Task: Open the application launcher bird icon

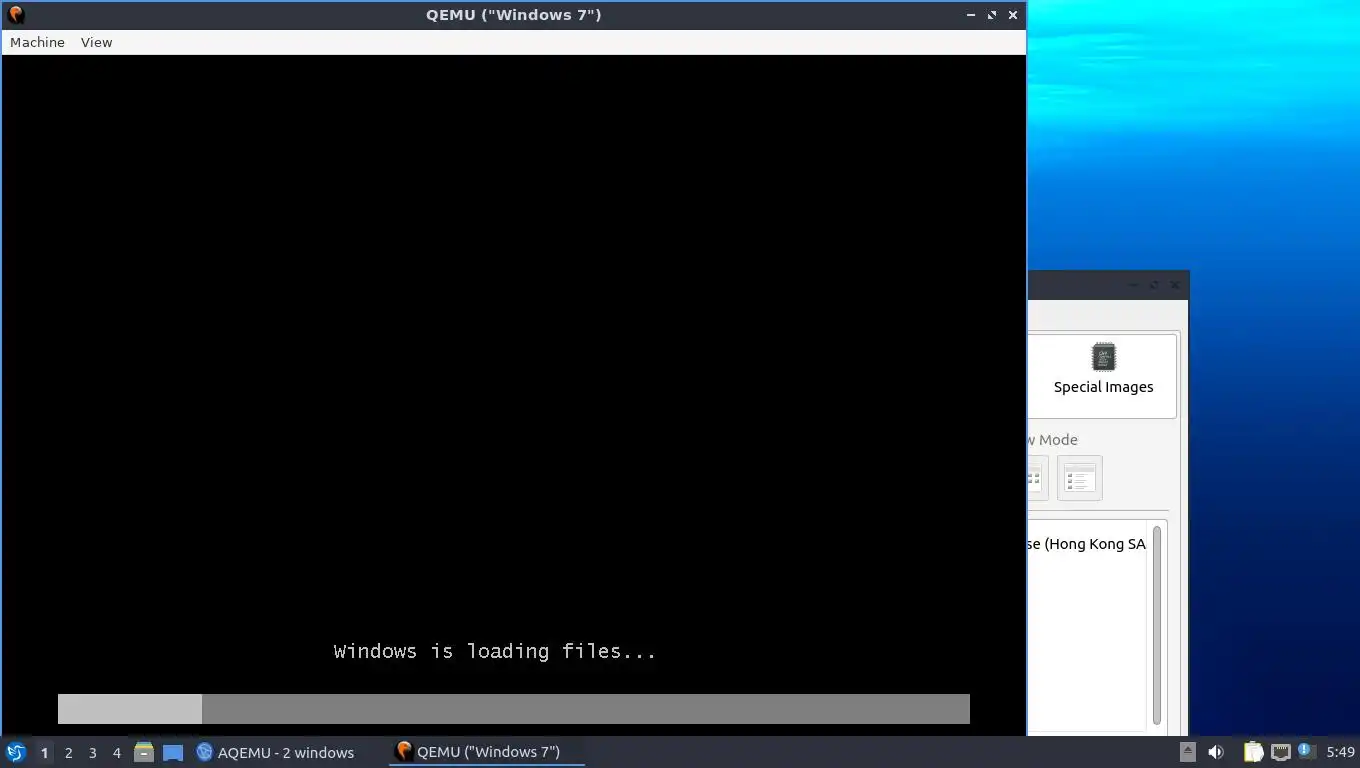Action: coord(15,752)
